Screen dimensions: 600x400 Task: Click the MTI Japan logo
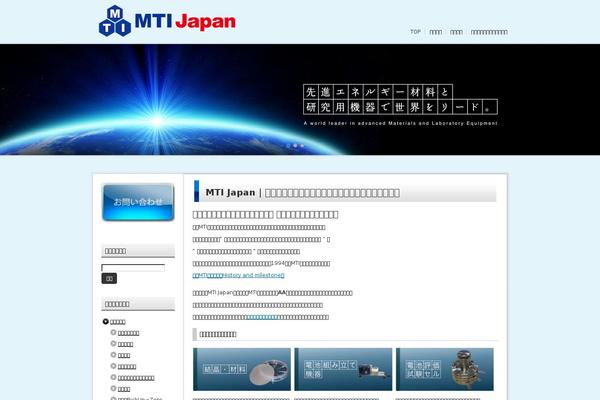pyautogui.click(x=167, y=21)
